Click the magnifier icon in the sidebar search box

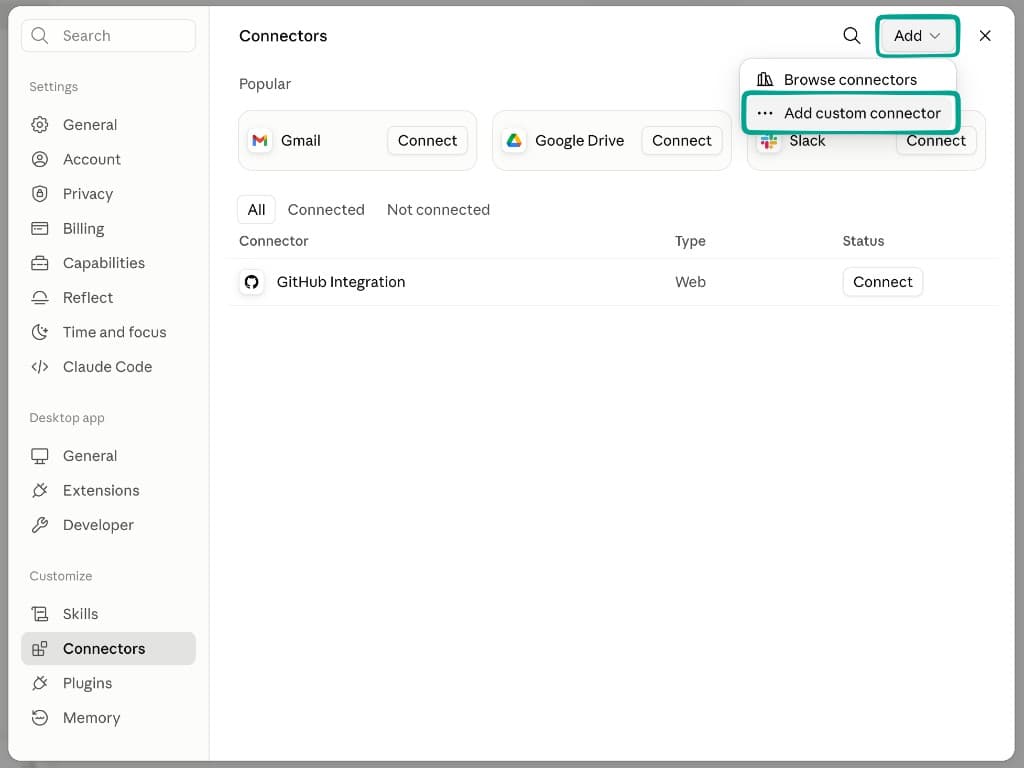(x=40, y=35)
